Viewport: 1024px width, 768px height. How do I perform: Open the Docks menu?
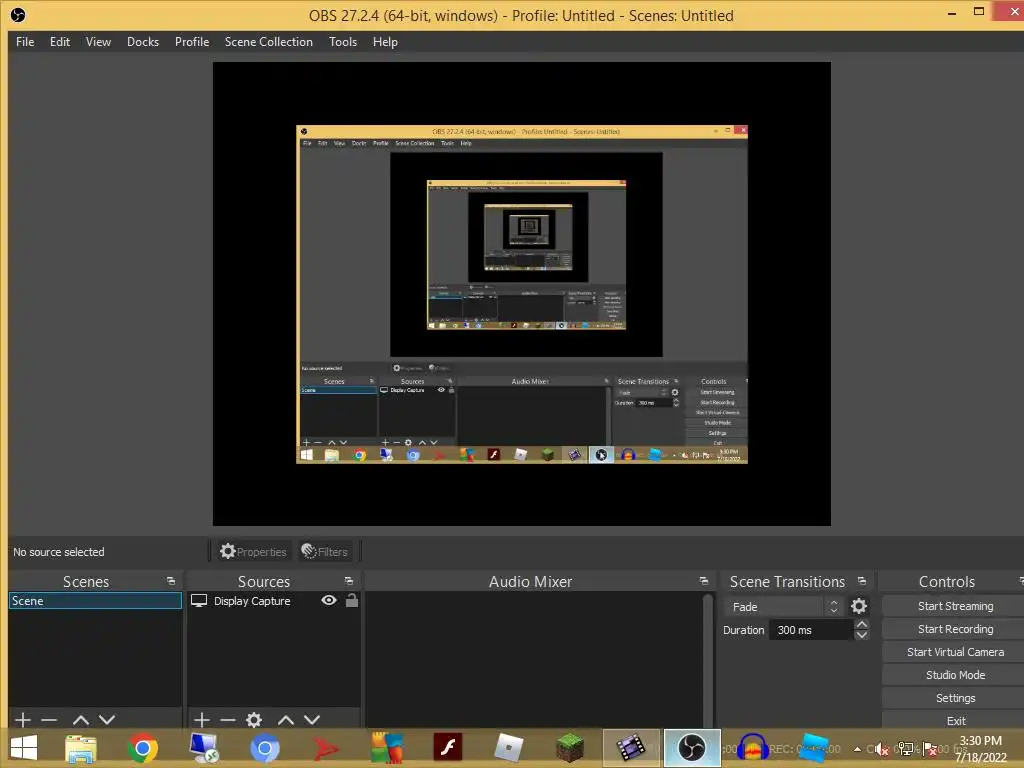coord(143,42)
